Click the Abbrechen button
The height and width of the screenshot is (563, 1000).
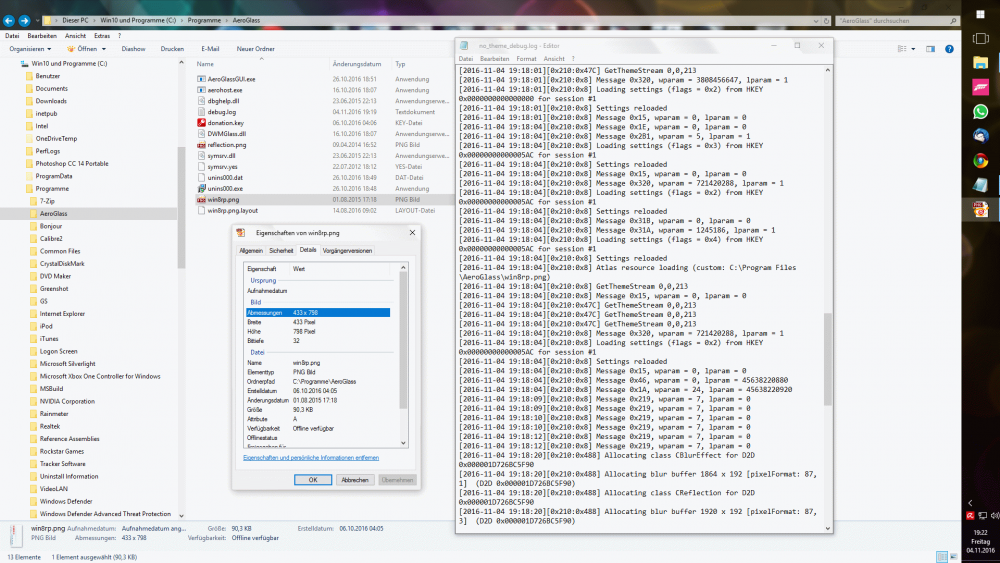pos(354,479)
